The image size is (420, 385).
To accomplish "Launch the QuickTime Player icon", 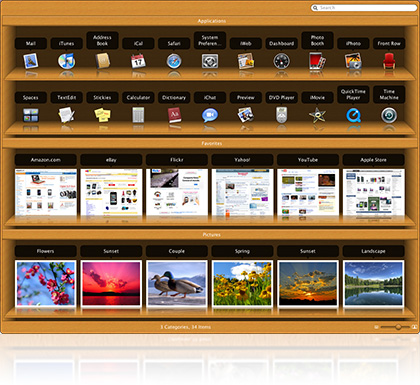I will [x=353, y=115].
